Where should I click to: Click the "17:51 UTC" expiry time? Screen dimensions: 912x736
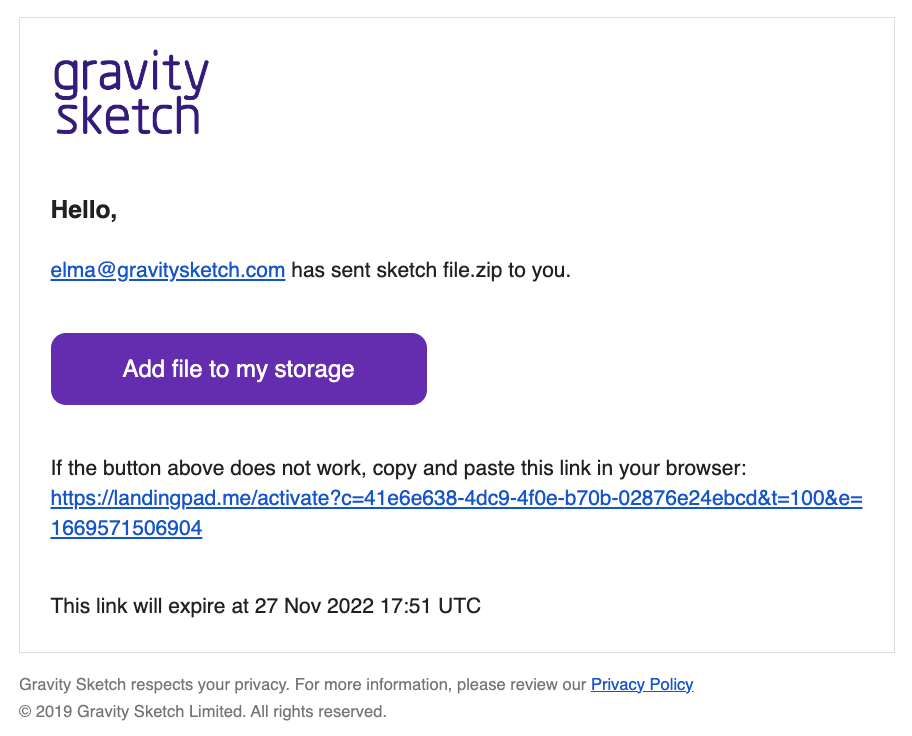click(x=430, y=606)
